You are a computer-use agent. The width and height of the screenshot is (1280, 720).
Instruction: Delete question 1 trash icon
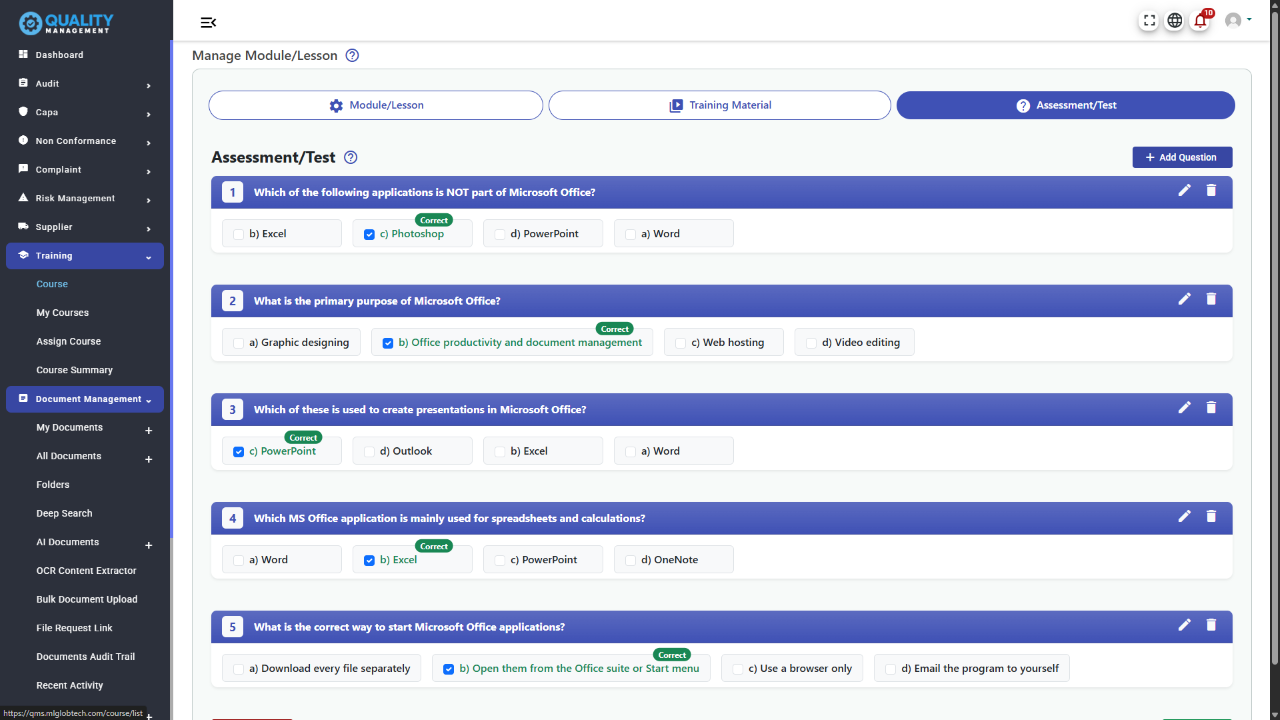[1211, 190]
